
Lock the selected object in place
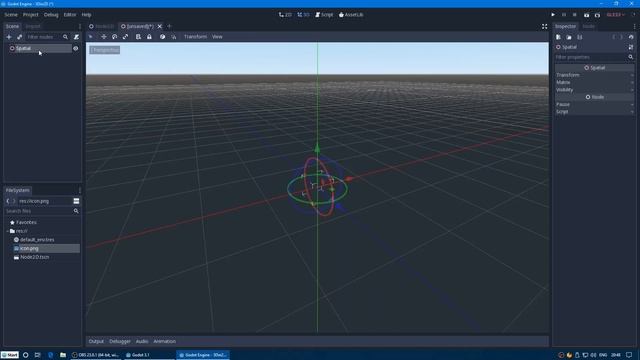149,37
